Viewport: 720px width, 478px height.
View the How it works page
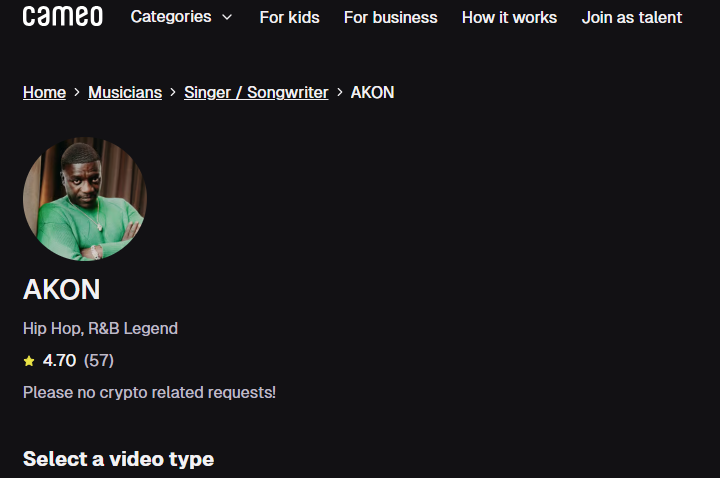[x=509, y=17]
